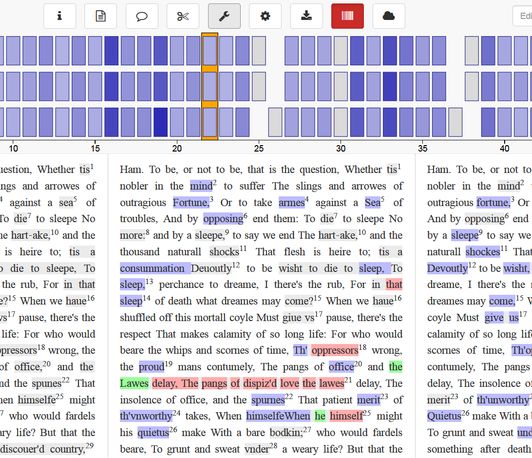Click the highlighted segment 22 cell in middle row

tap(210, 87)
